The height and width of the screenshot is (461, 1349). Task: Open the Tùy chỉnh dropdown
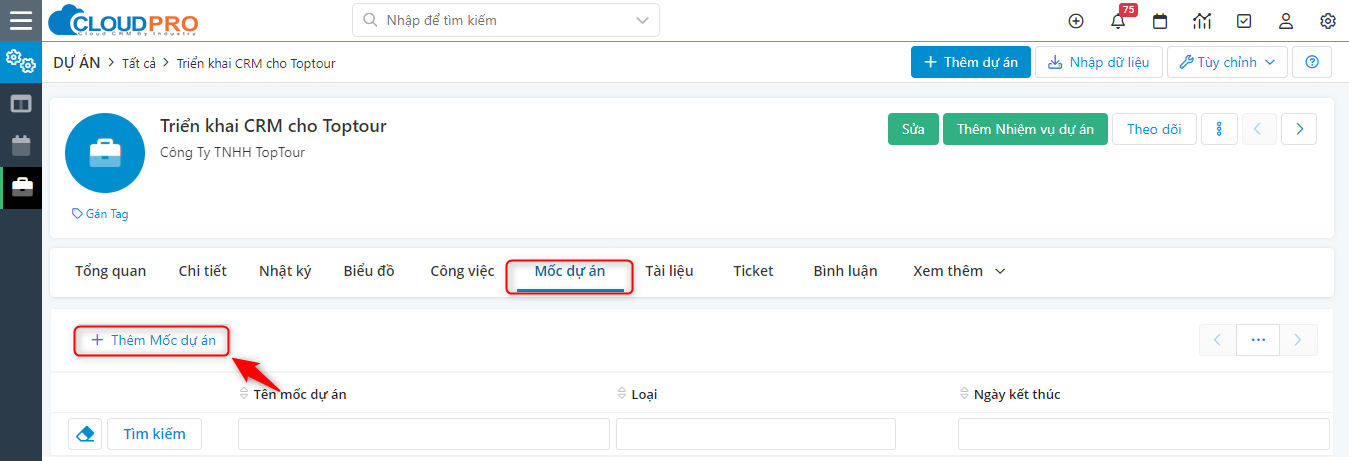coord(1227,62)
